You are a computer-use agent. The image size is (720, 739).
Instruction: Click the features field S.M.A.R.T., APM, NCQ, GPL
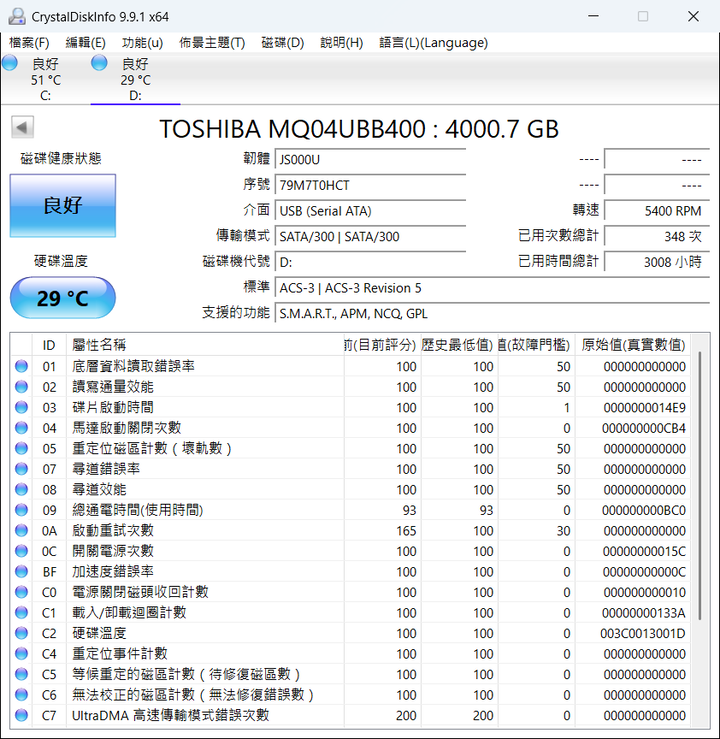click(x=492, y=313)
